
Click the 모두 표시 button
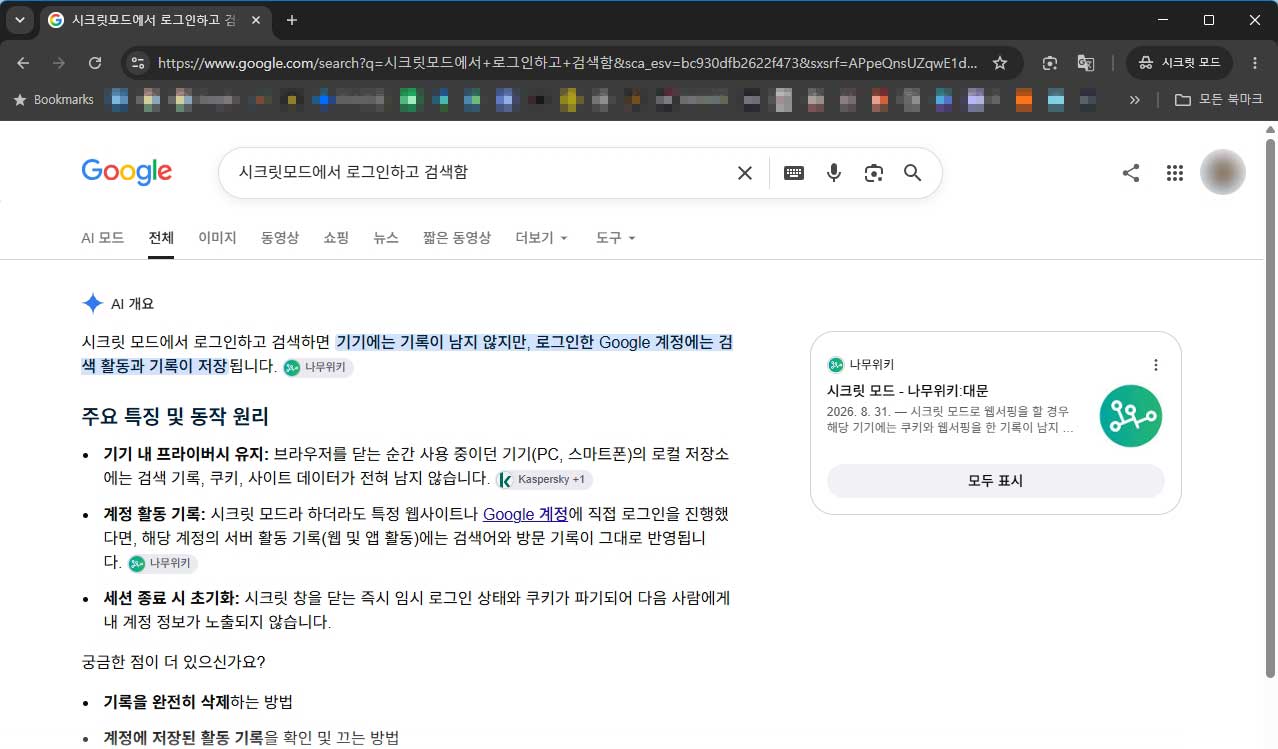coord(996,480)
